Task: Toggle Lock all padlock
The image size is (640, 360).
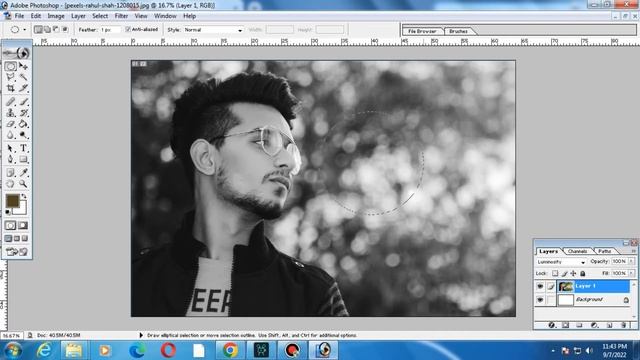Action: pos(583,273)
